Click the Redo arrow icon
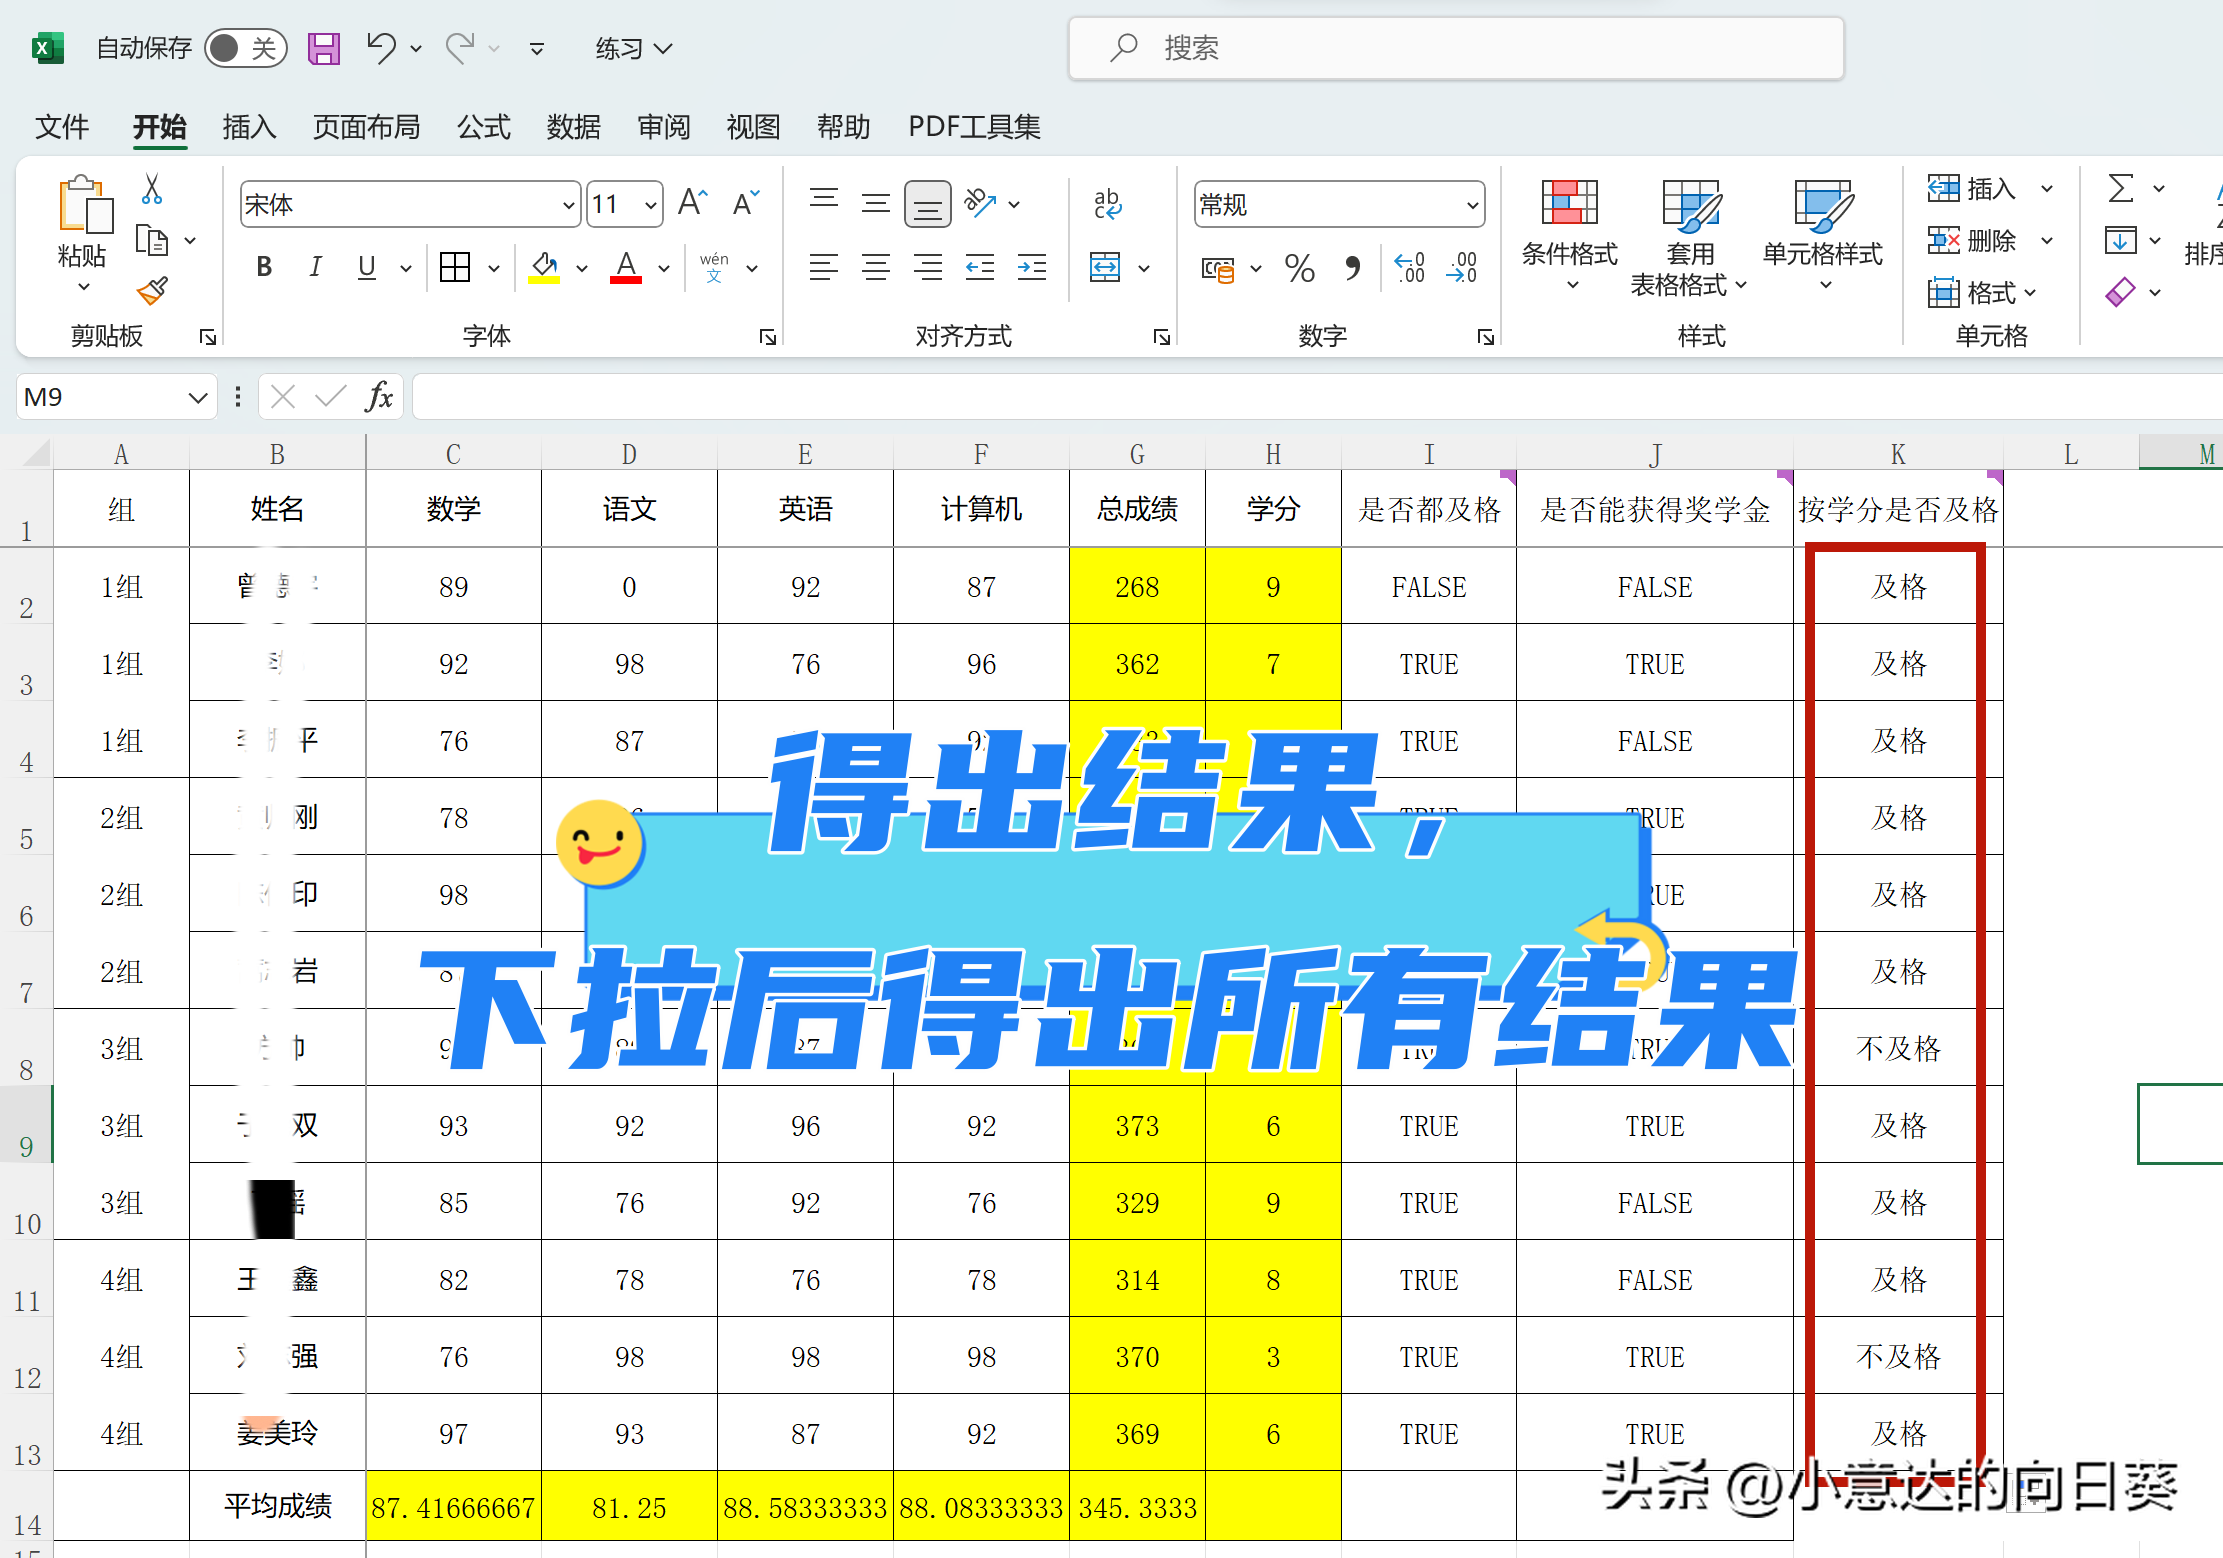 (x=460, y=47)
